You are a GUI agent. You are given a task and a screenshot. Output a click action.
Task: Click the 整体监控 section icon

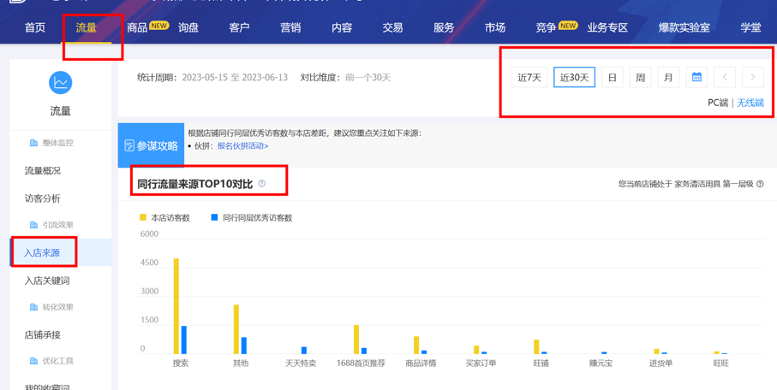(x=34, y=143)
